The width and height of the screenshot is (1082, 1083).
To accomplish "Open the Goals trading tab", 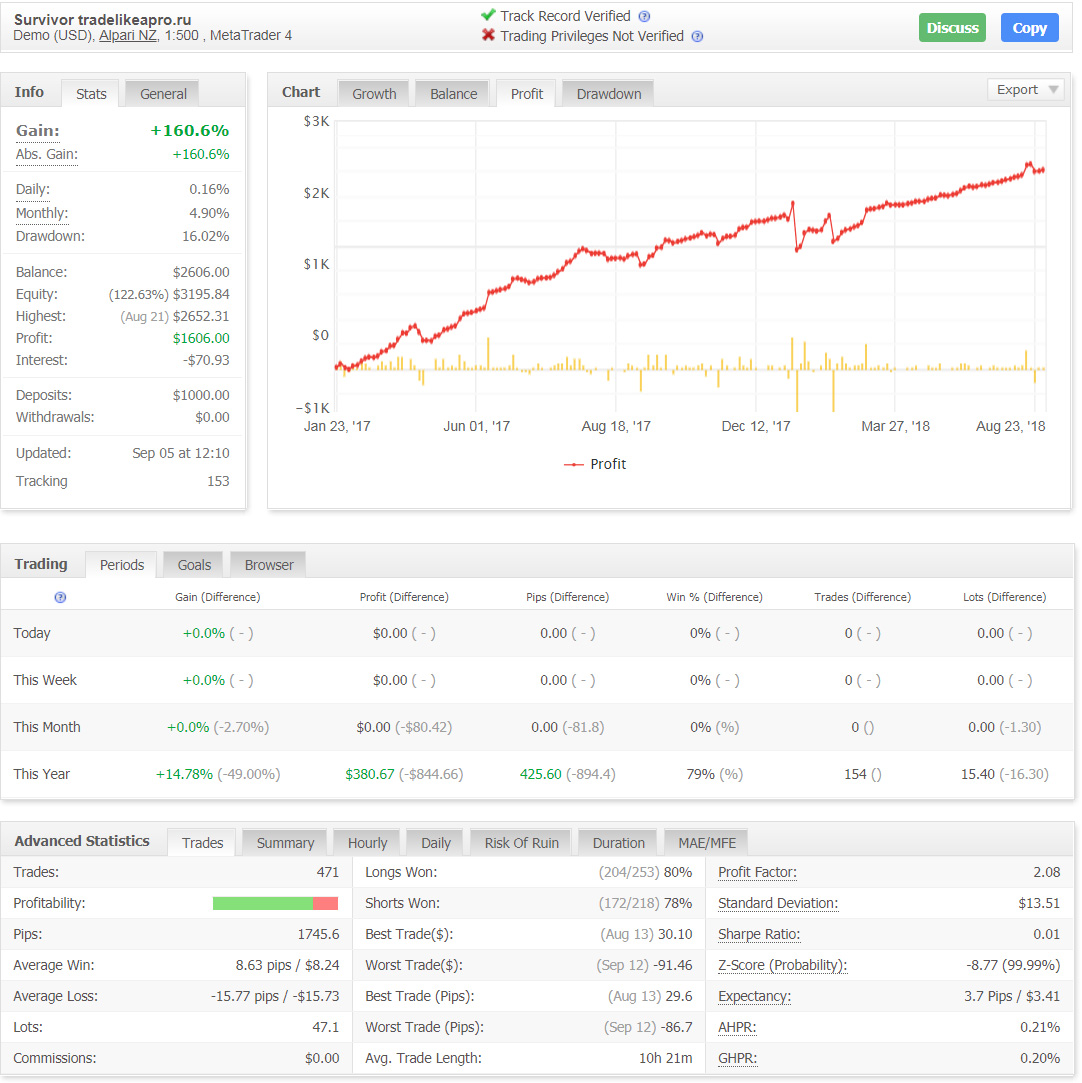I will click(x=194, y=565).
